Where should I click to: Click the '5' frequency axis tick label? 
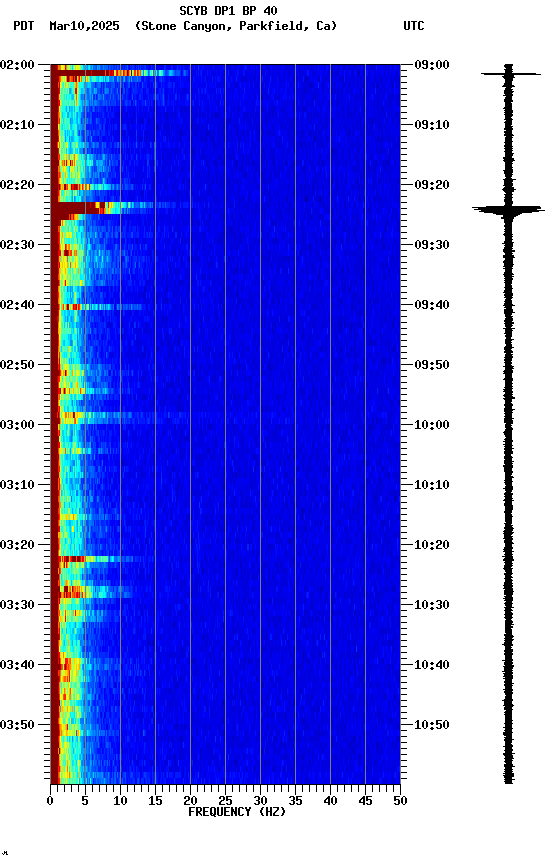85,801
